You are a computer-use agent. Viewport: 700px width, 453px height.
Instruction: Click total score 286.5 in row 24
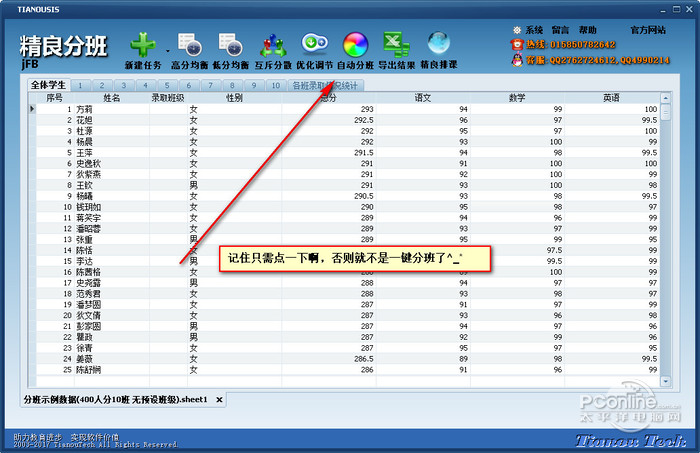tap(363, 359)
